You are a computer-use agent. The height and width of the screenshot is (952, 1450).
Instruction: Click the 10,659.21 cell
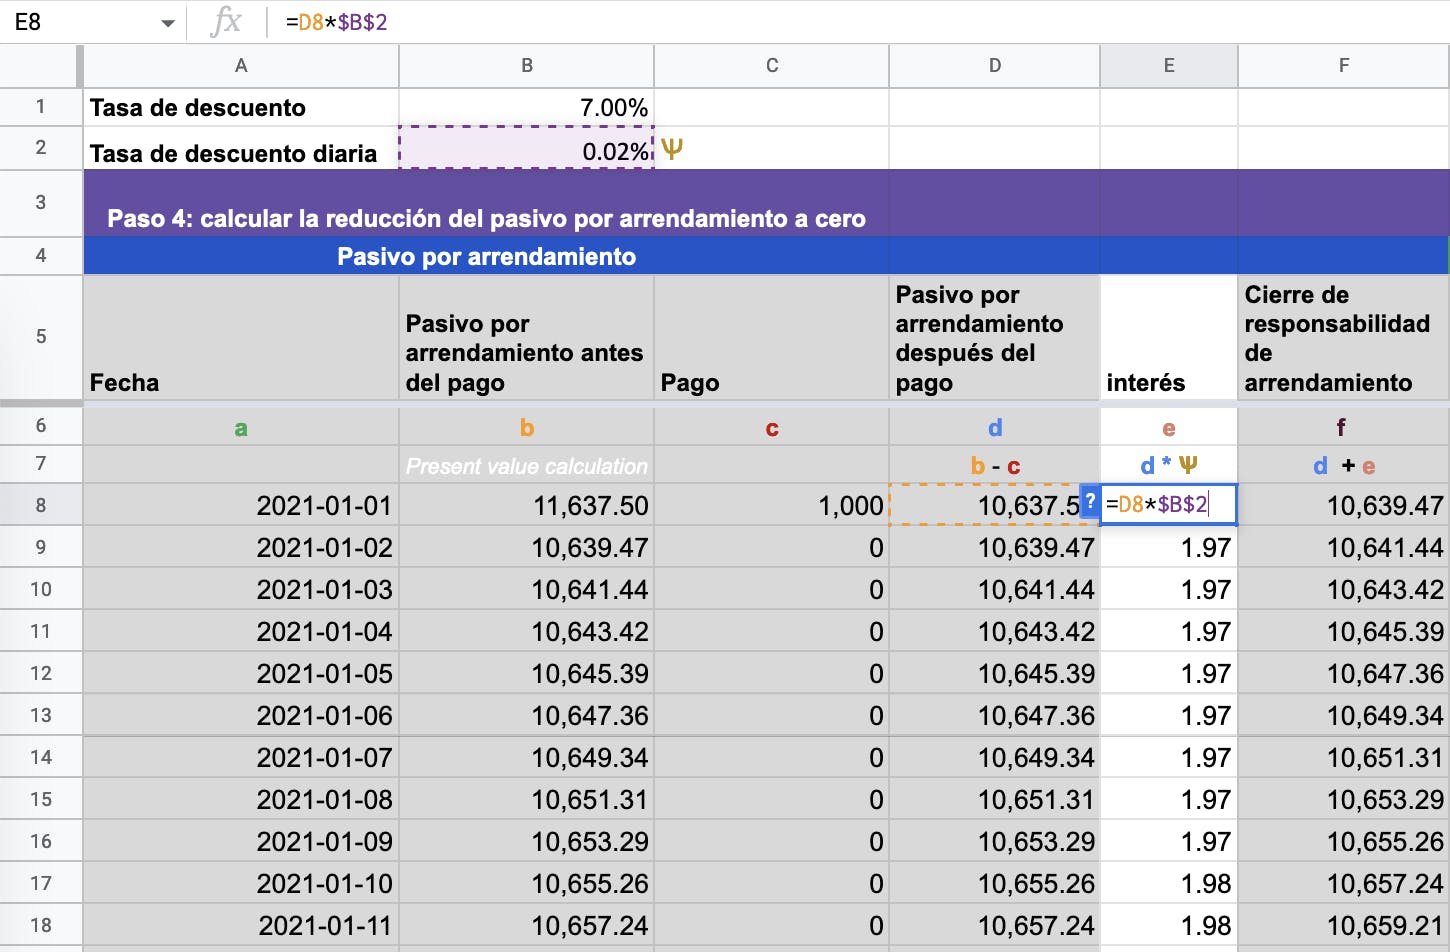[x=1344, y=925]
